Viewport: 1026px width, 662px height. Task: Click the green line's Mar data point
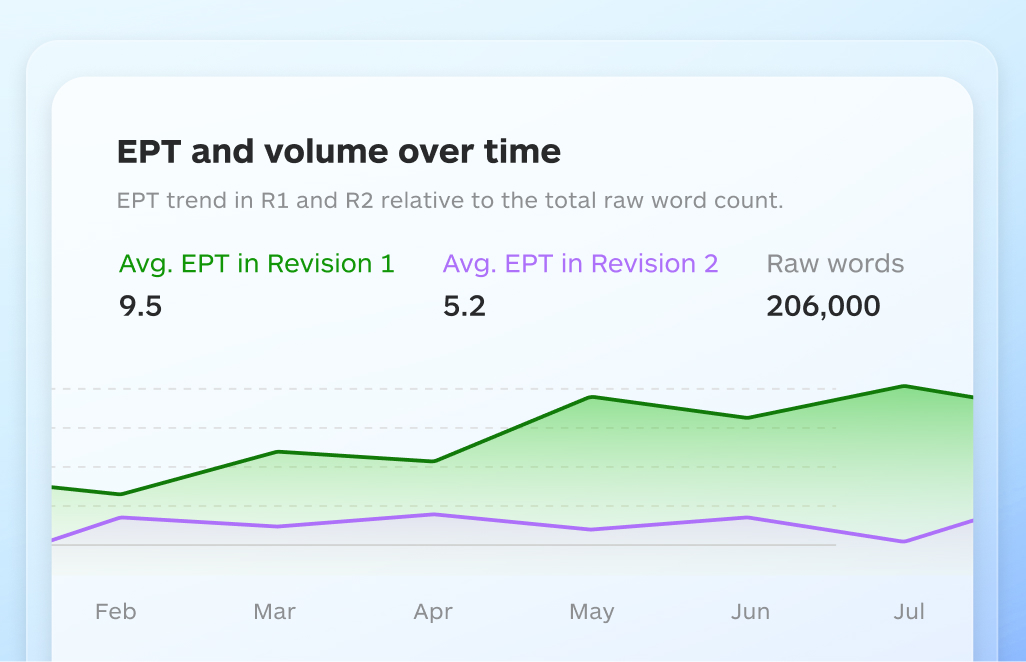[276, 452]
